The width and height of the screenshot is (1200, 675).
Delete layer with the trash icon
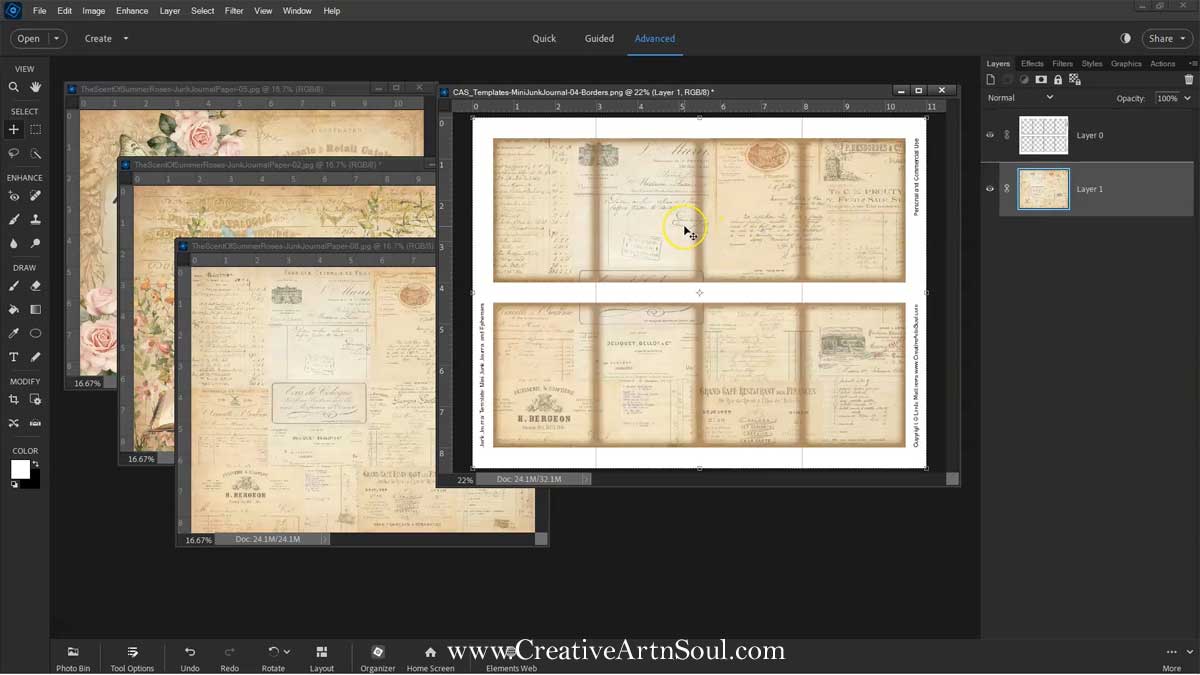click(1189, 79)
